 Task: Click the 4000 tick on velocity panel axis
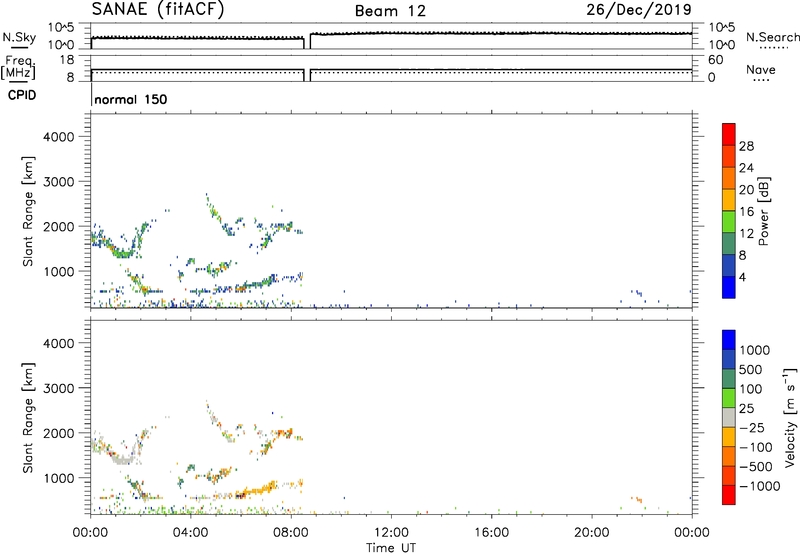pos(59,343)
